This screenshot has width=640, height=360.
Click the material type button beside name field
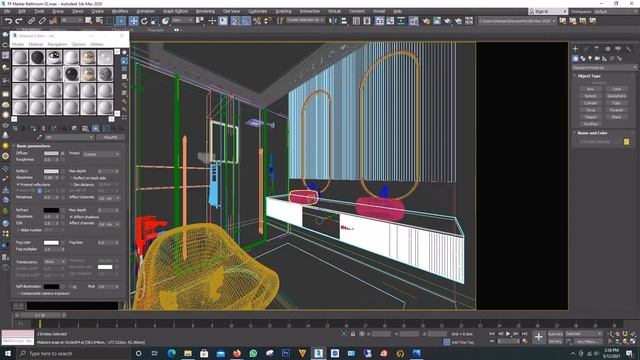[110, 137]
